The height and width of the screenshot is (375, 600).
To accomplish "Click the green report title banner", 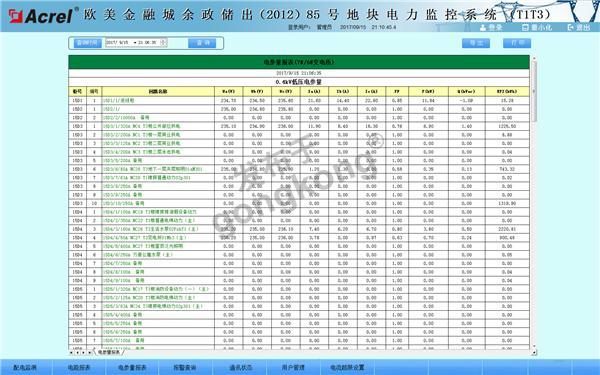I will [299, 62].
